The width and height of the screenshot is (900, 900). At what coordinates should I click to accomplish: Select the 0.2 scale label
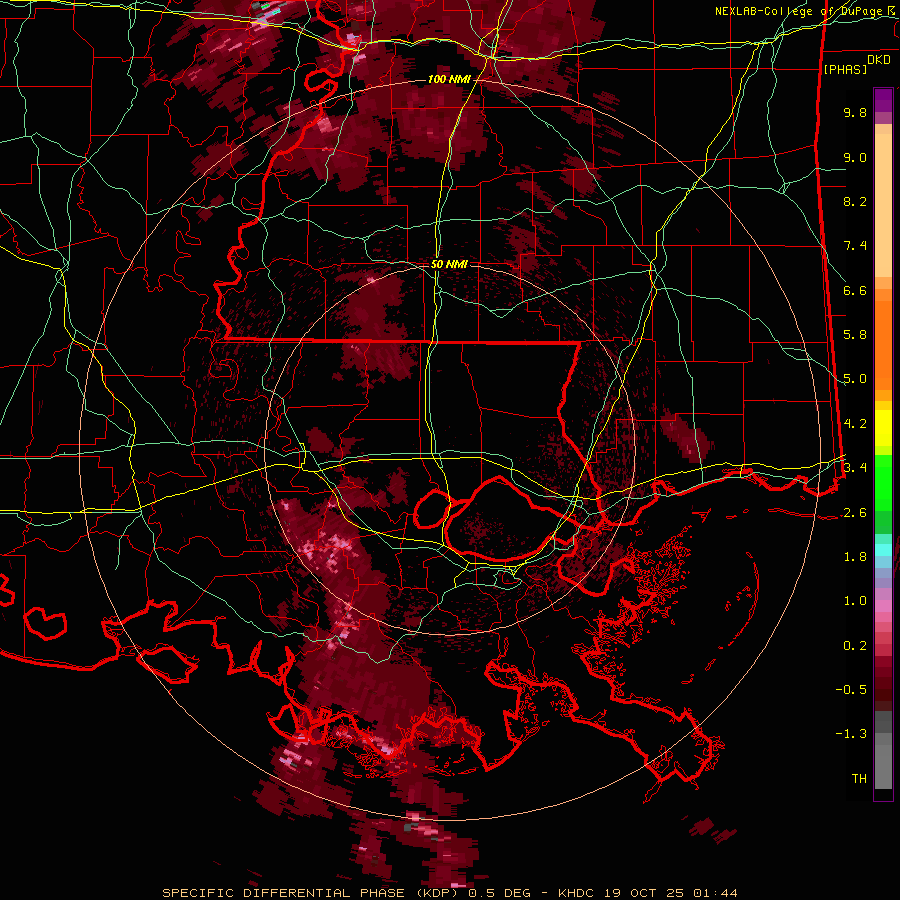click(x=855, y=645)
